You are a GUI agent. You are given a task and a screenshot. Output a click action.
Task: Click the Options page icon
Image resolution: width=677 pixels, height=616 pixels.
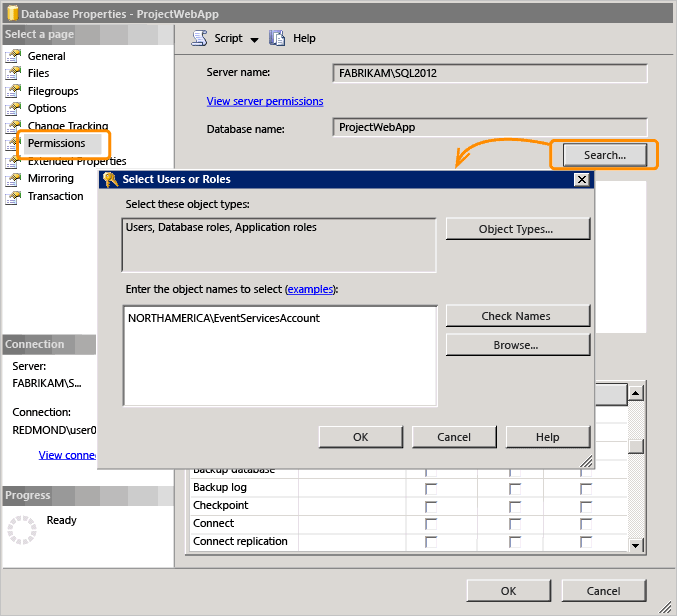pos(13,109)
